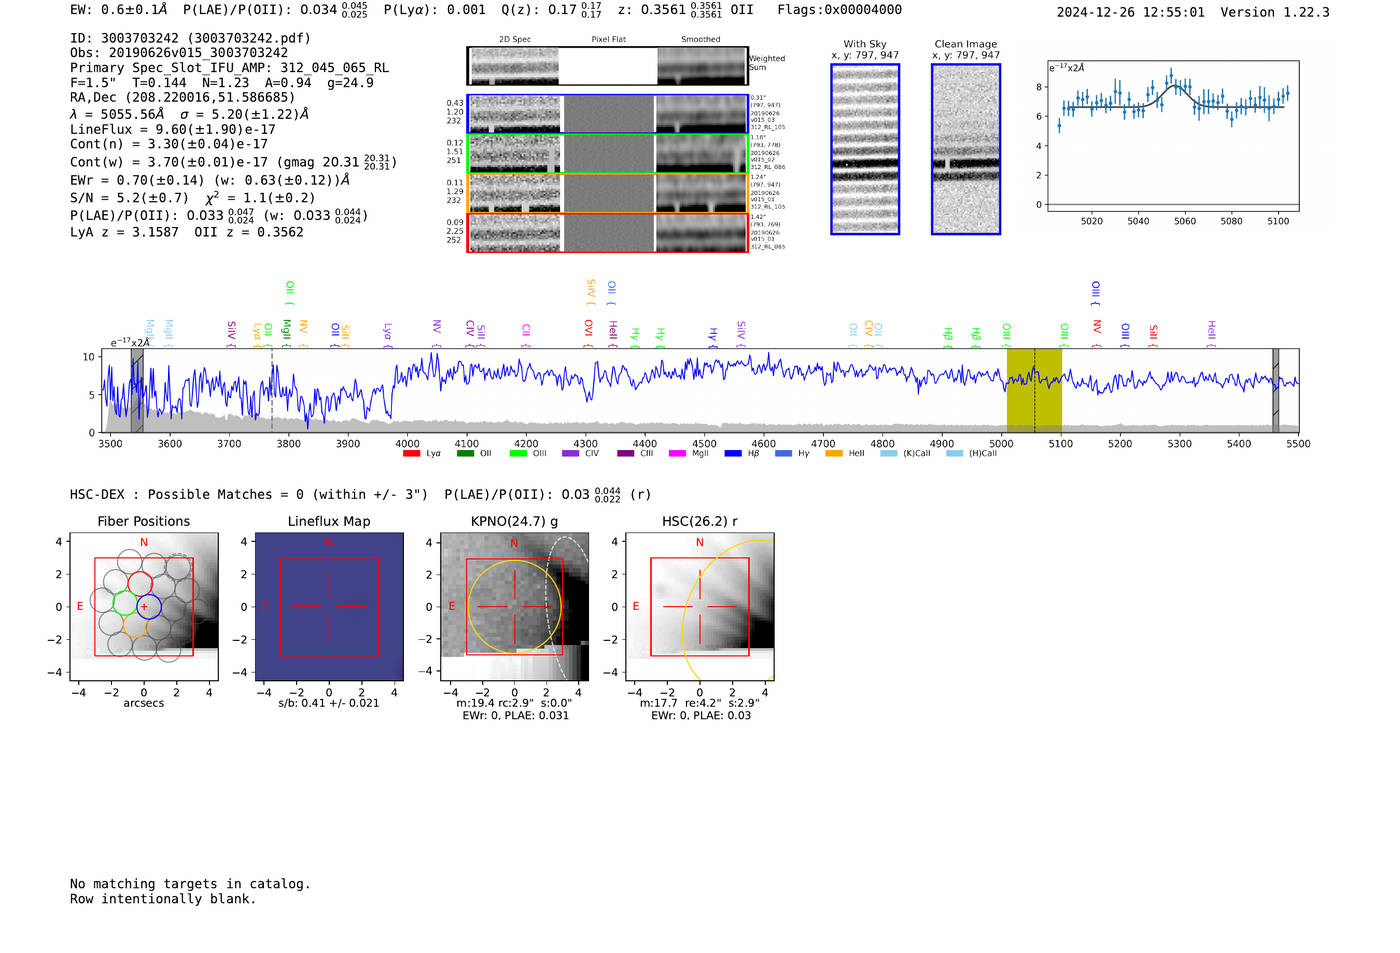Click the CIII legend swatch
1400x953 pixels.
pyautogui.click(x=625, y=454)
